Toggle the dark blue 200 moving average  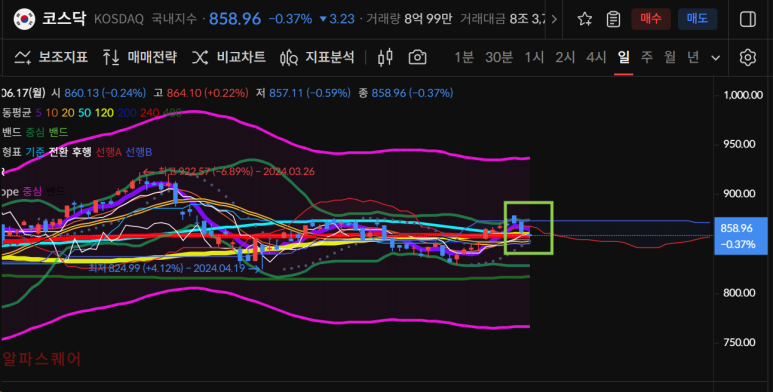(x=127, y=113)
